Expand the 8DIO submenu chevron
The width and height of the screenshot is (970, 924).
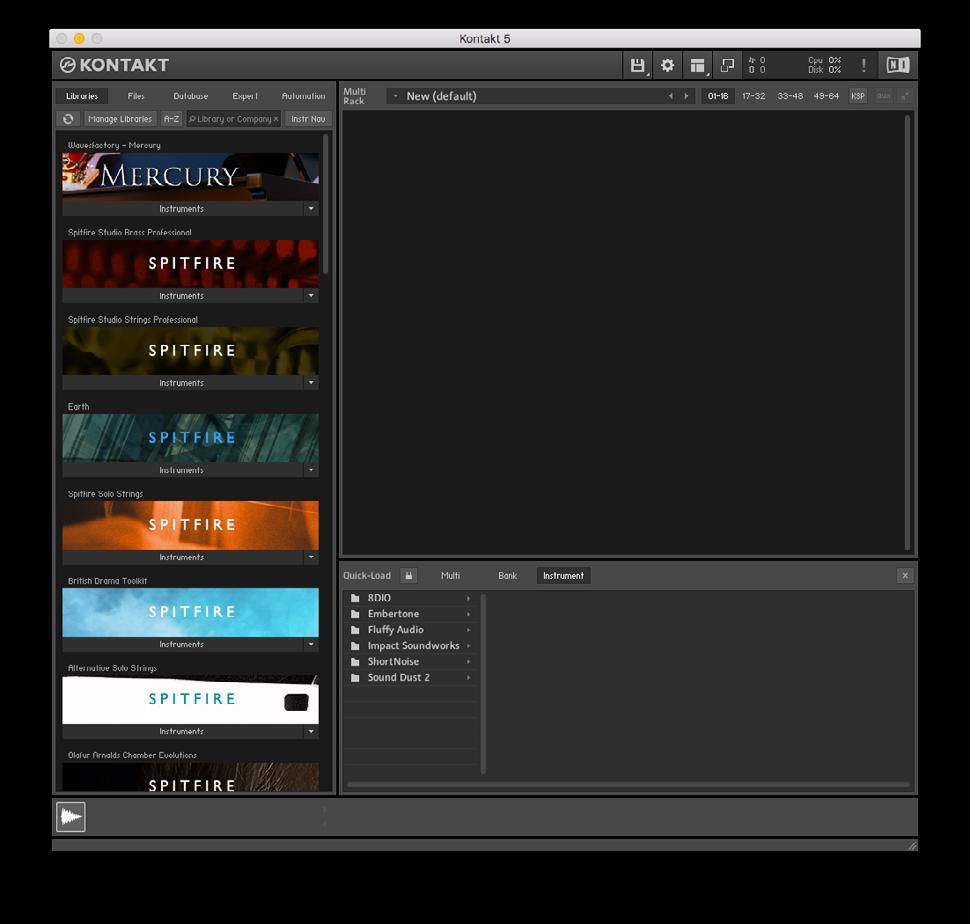468,598
